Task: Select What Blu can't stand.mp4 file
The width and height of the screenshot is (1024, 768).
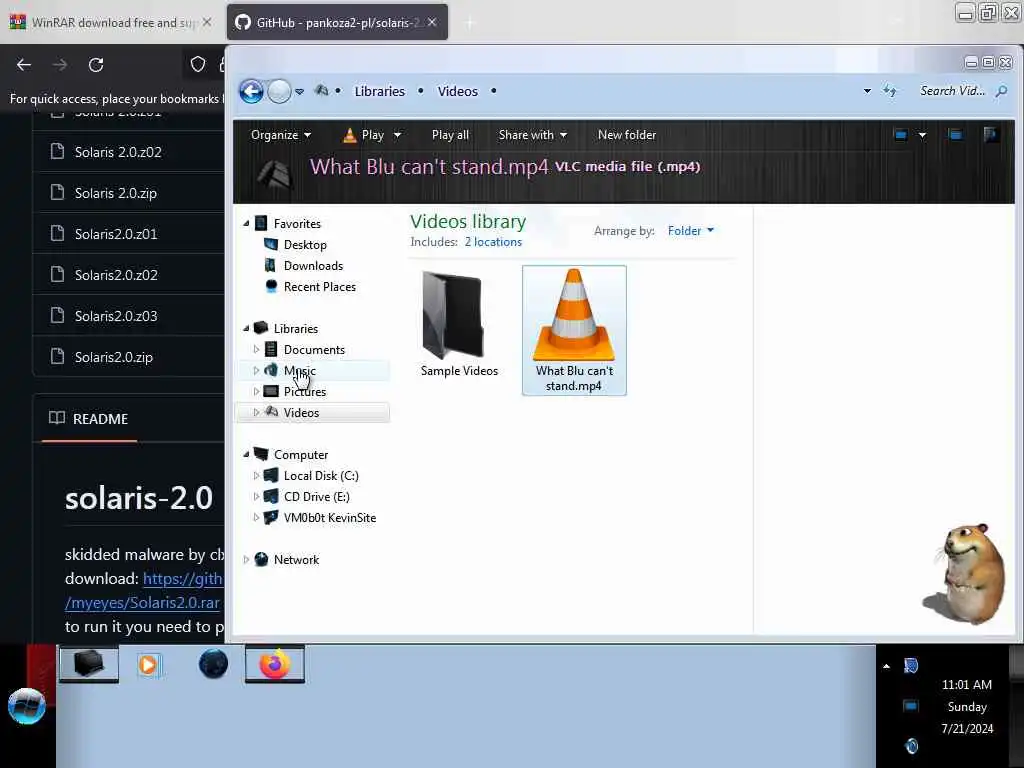Action: click(x=574, y=330)
